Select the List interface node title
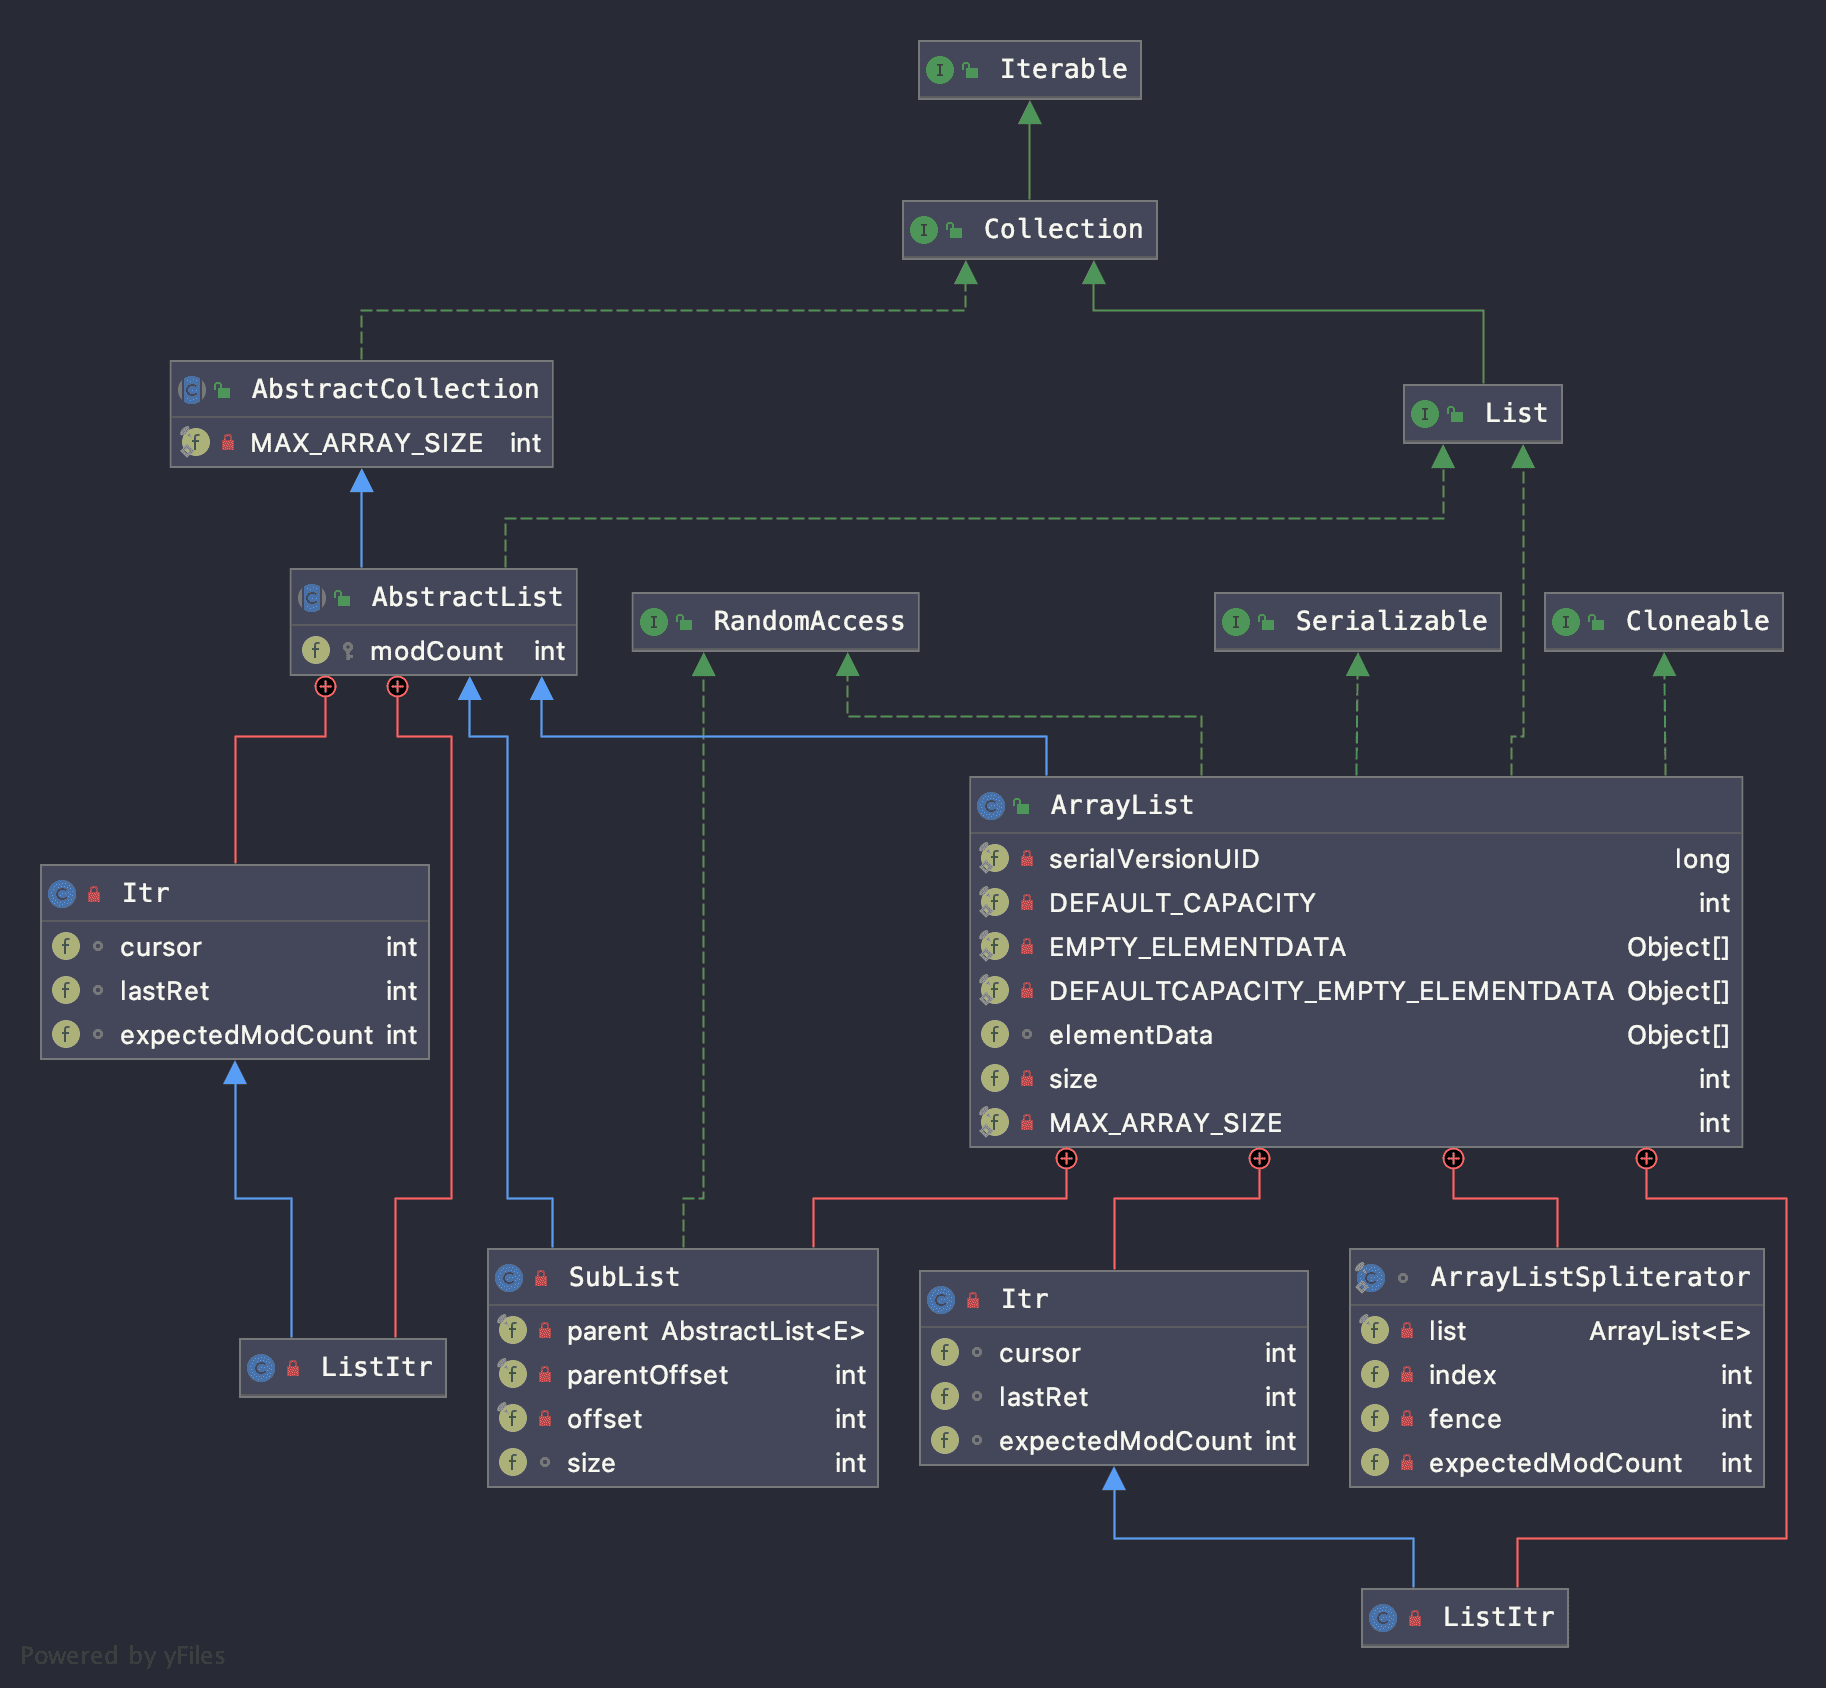 click(1515, 413)
